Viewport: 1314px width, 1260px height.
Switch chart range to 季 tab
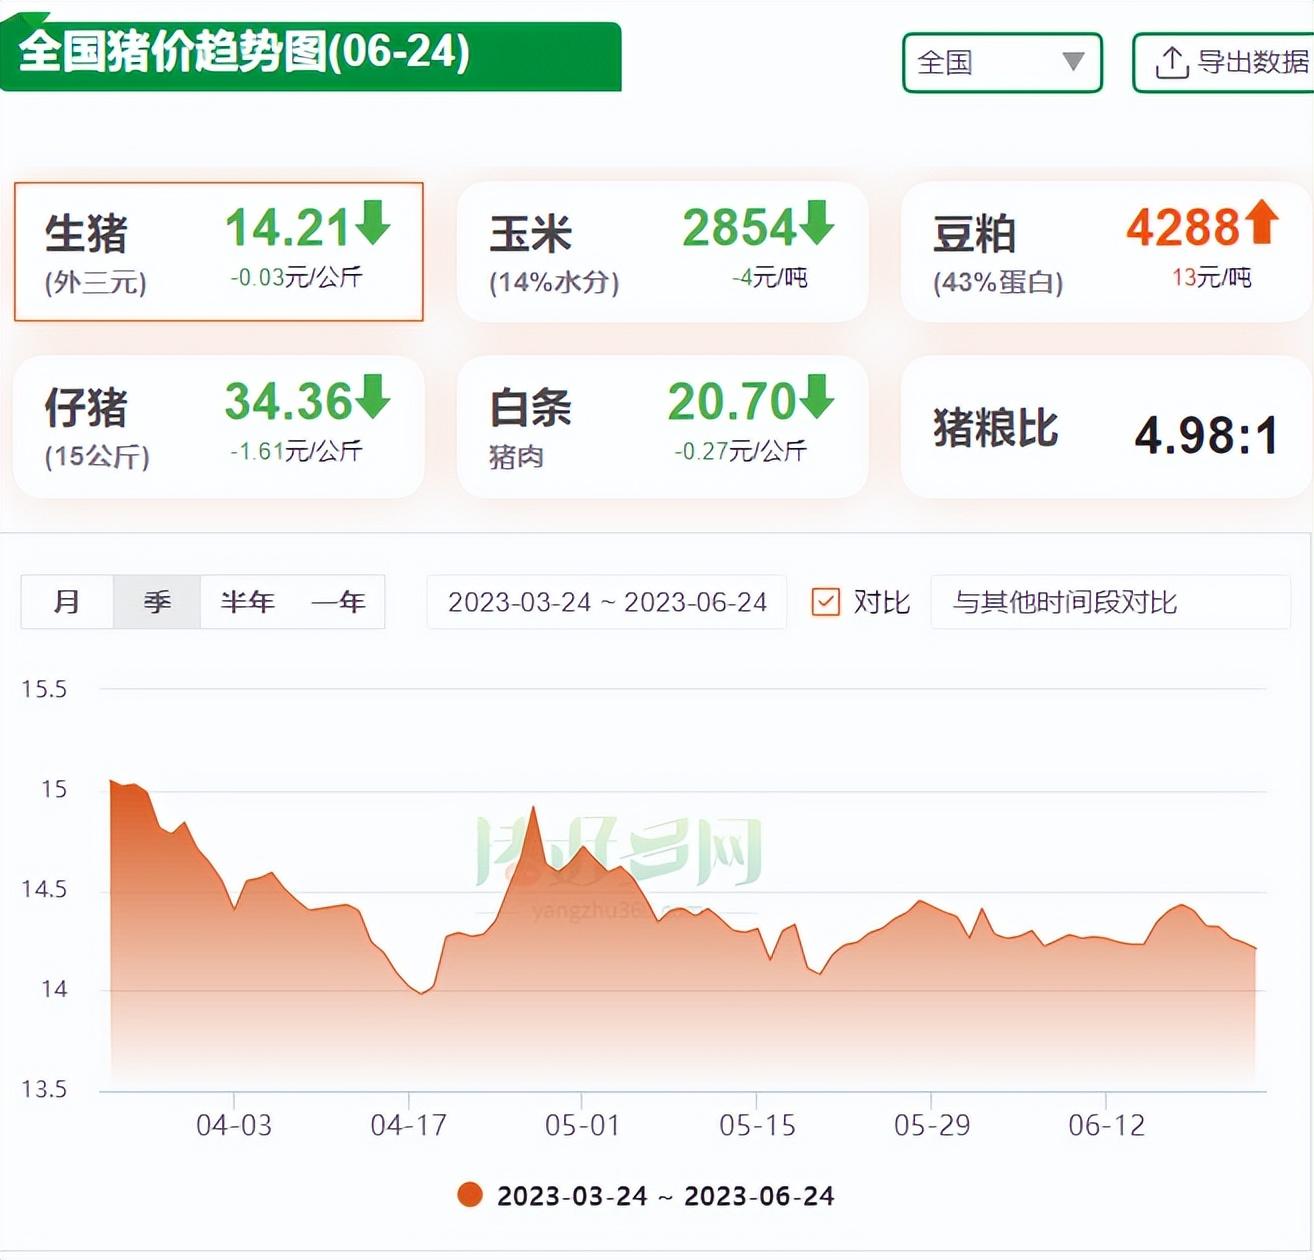click(157, 602)
